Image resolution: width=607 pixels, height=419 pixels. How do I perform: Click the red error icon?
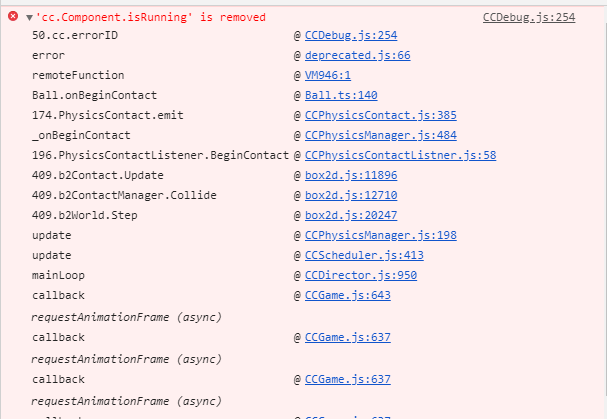point(13,17)
